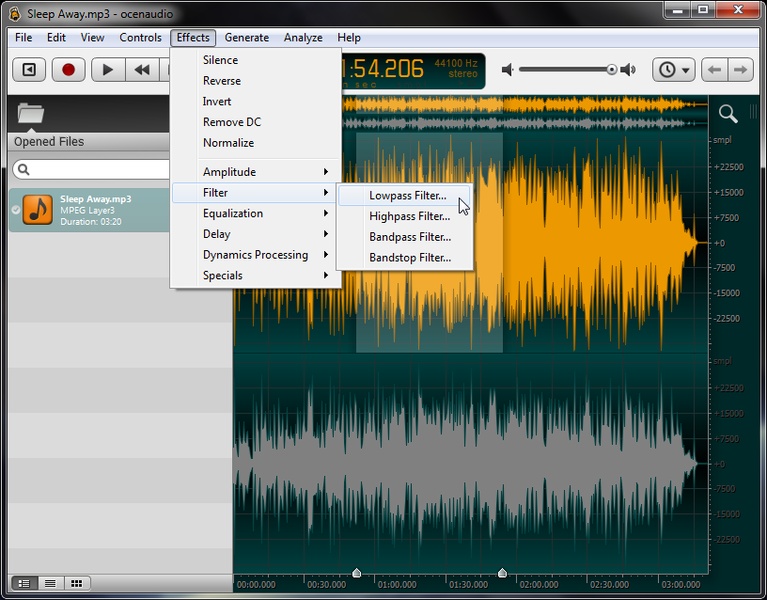Screen dimensions: 767x600
Task: Click the Opened Files folder icon
Action: [31, 113]
